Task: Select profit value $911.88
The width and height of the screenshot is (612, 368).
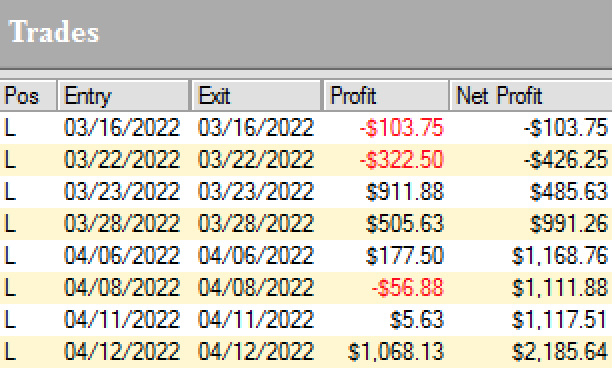Action: (x=405, y=192)
